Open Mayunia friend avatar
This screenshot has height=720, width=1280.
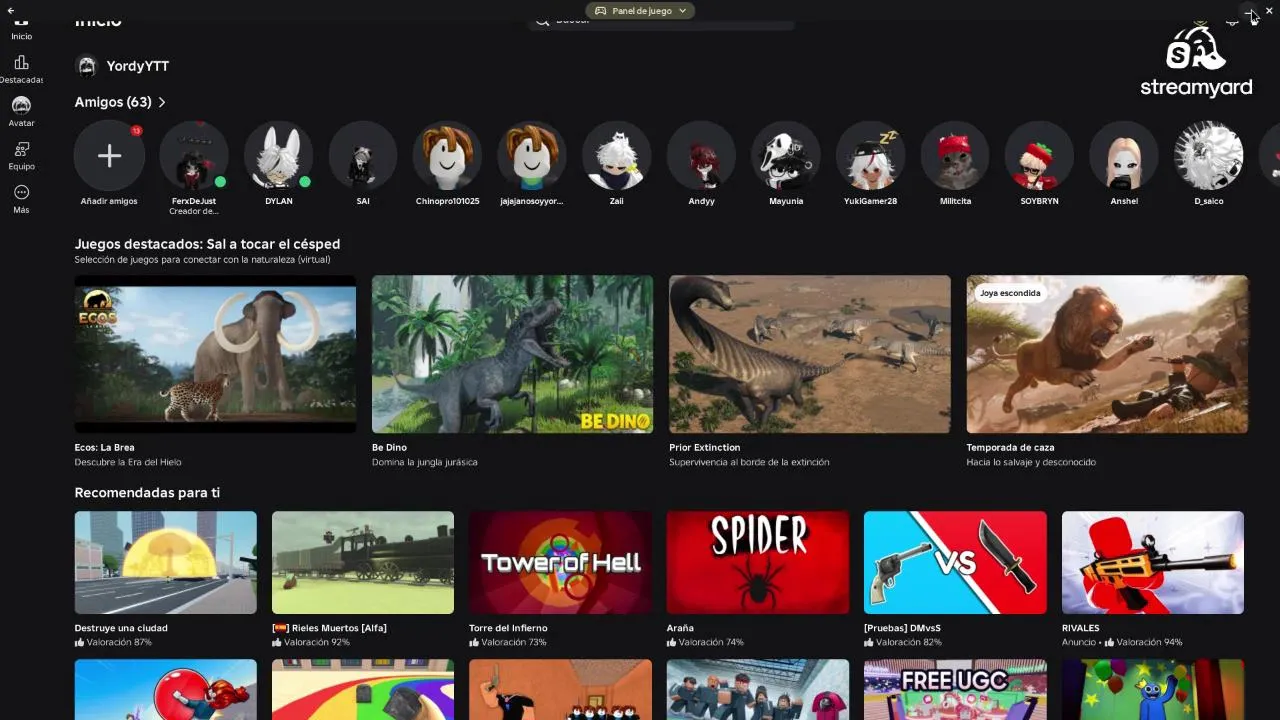coord(786,156)
